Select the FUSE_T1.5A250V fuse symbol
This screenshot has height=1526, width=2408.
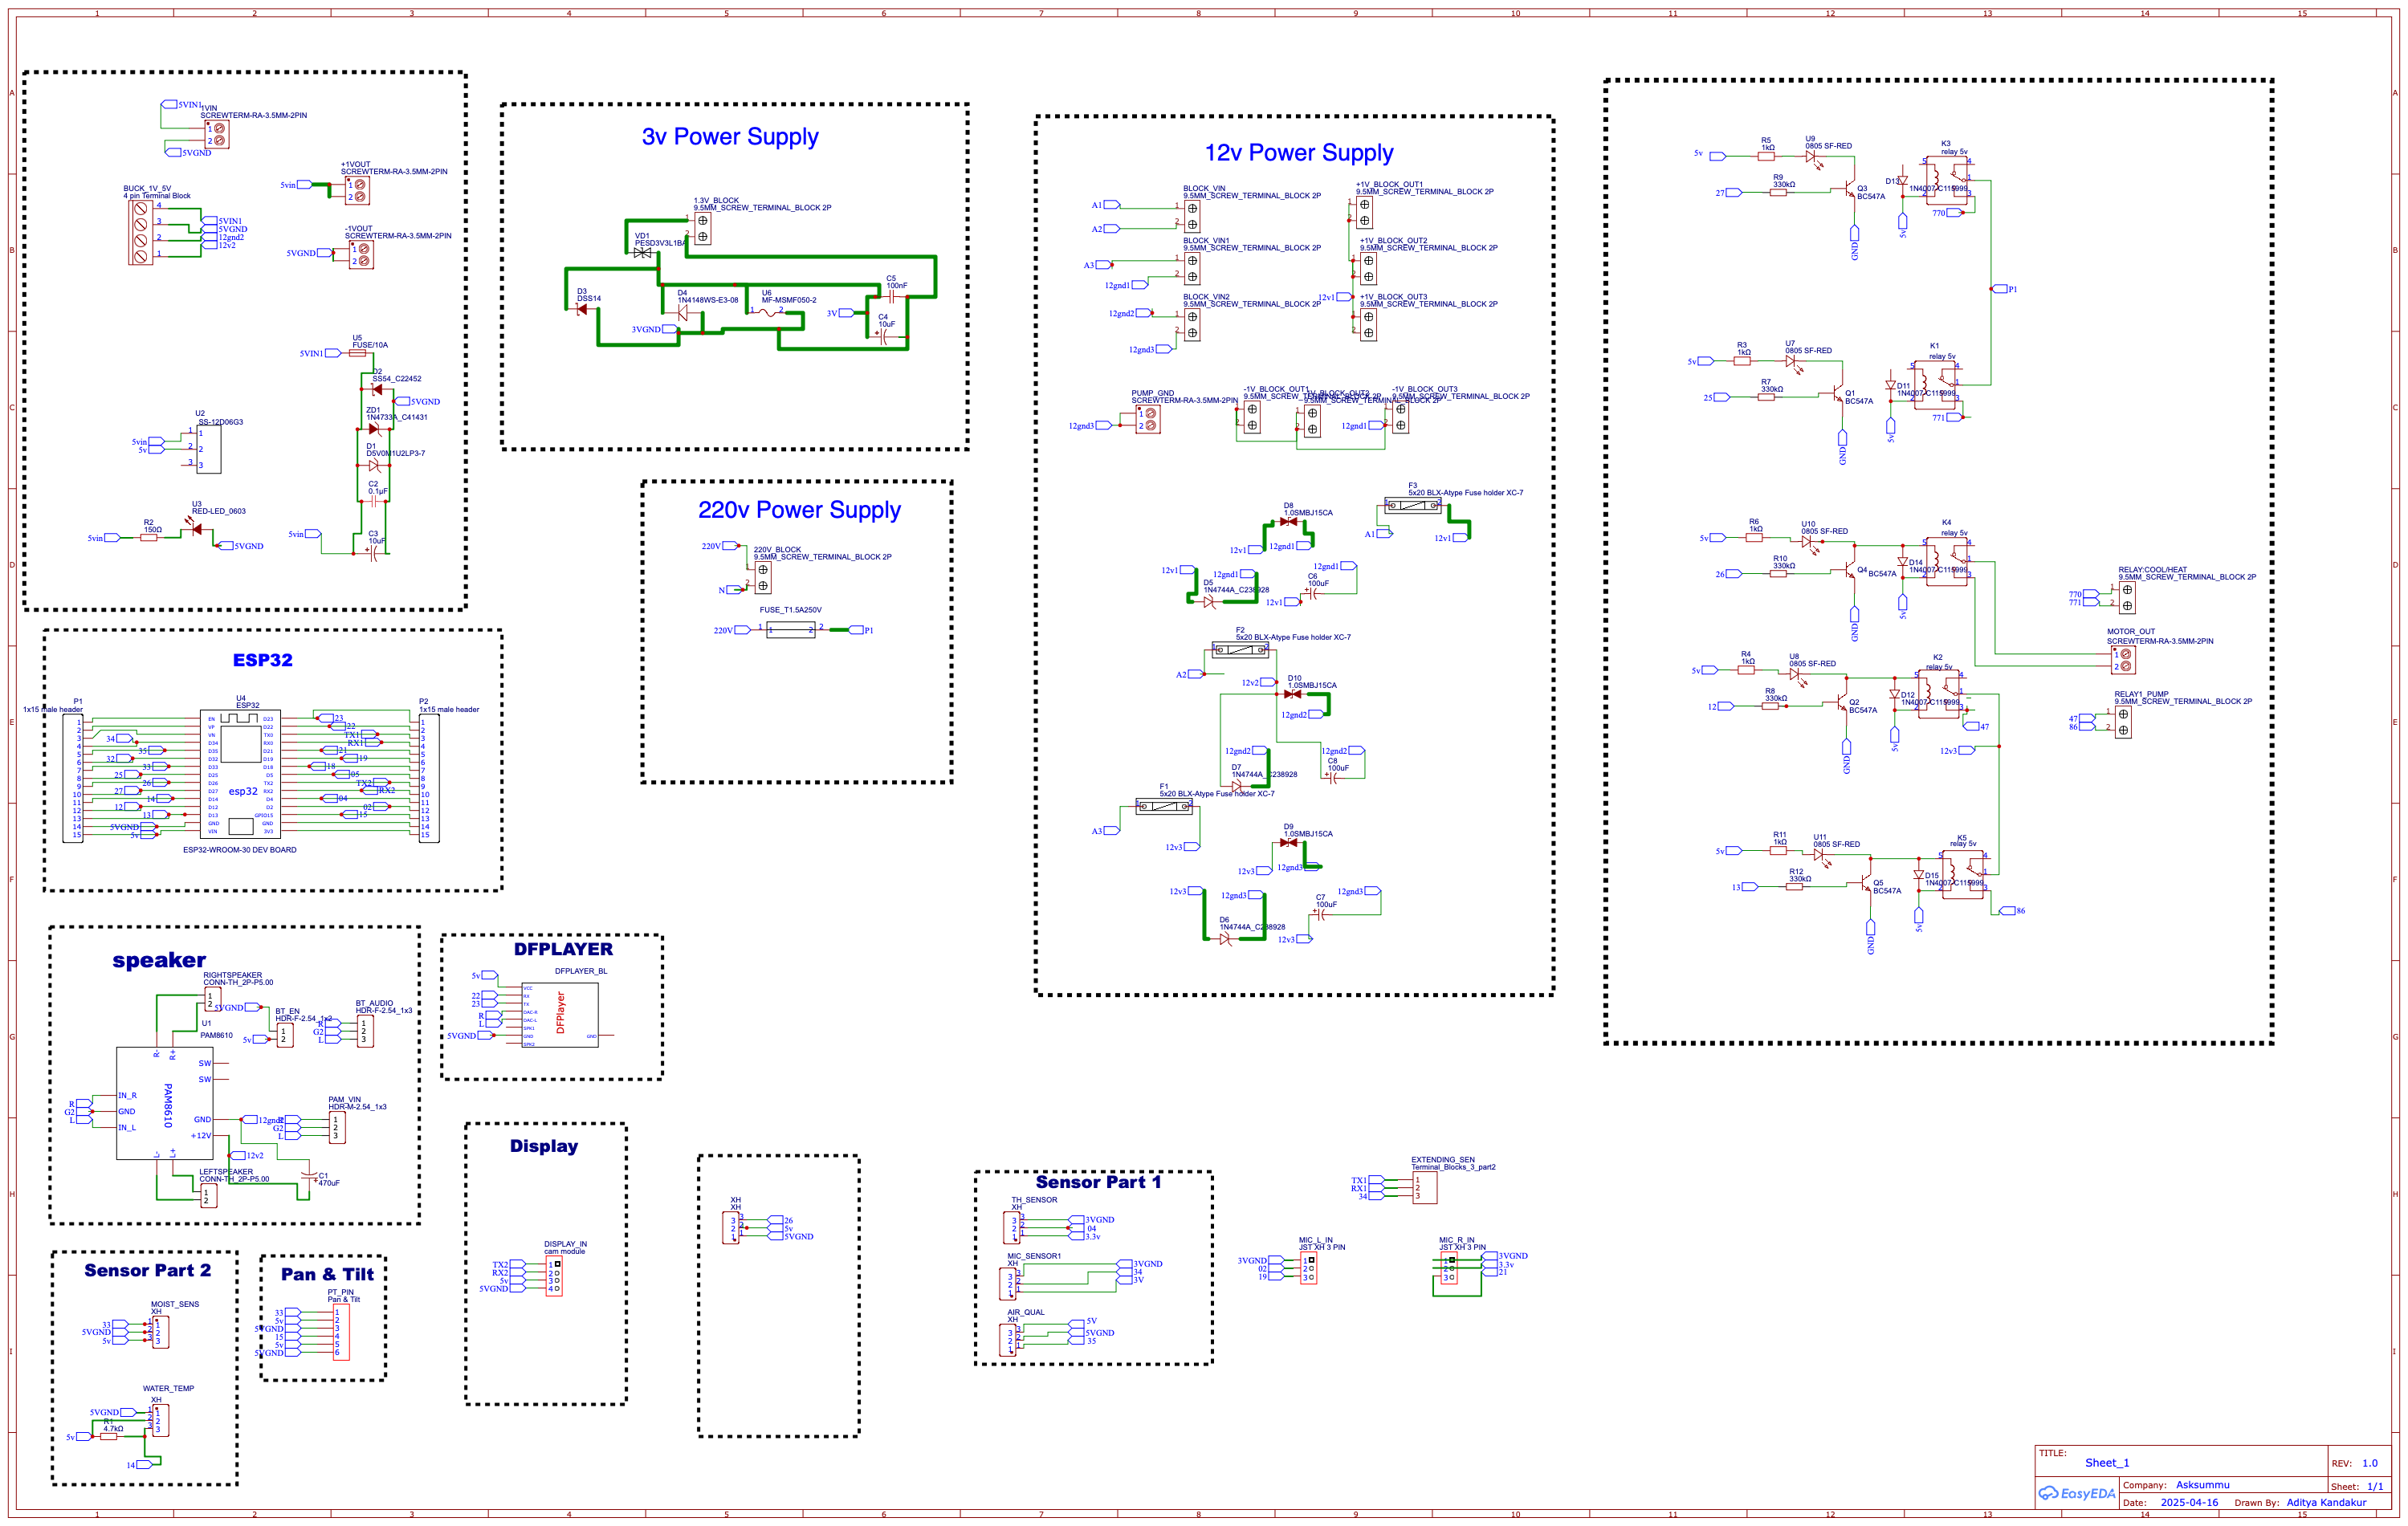(x=790, y=629)
